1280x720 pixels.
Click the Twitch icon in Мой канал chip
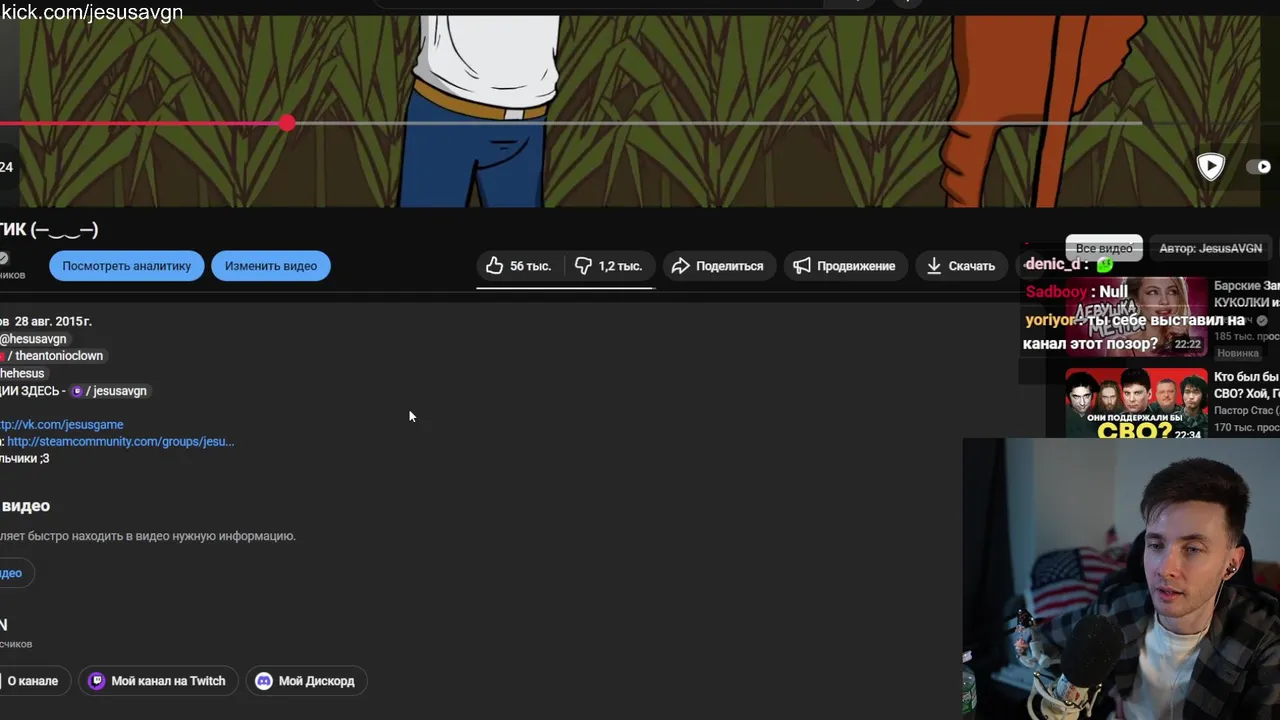point(97,681)
